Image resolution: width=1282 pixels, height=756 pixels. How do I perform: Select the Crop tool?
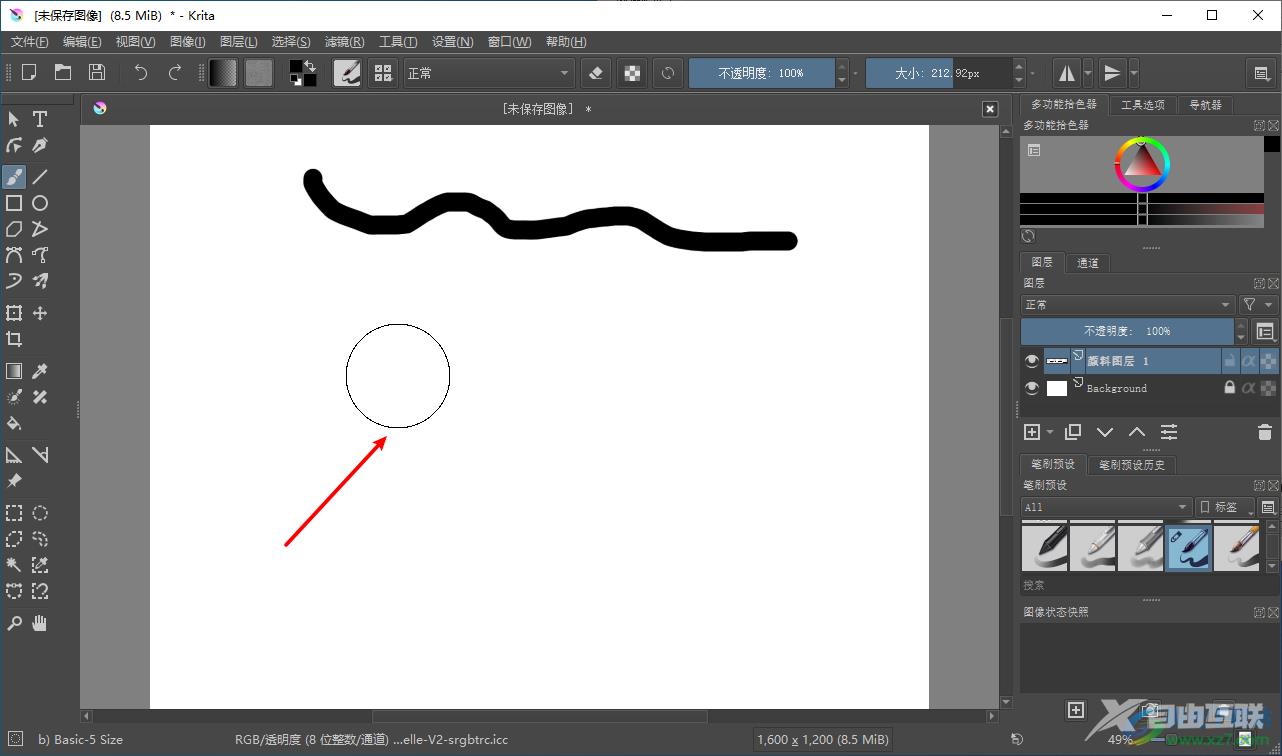tap(14, 339)
